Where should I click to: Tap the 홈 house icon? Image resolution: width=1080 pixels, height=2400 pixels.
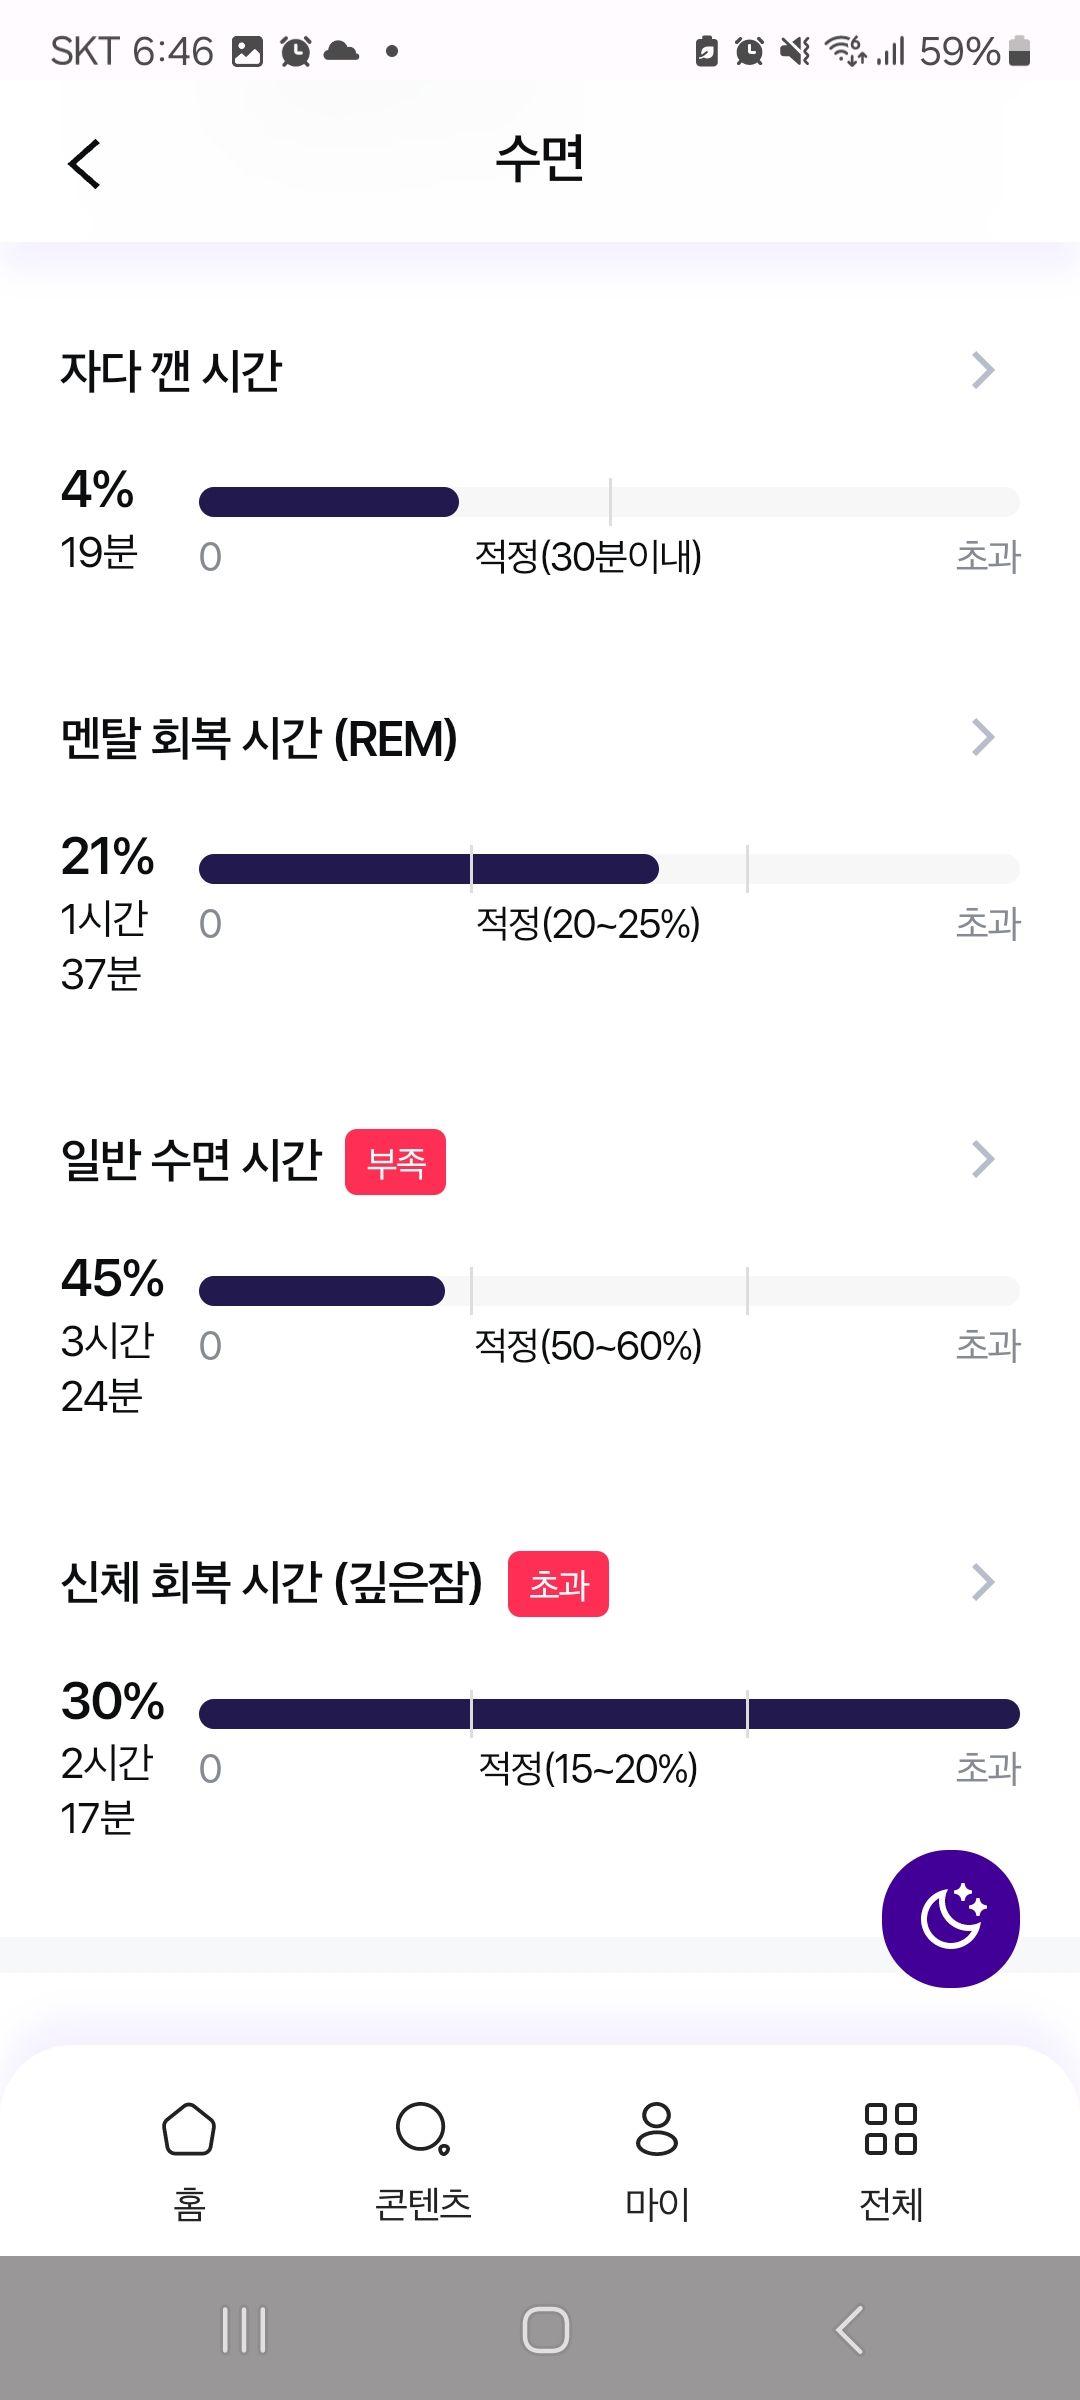click(x=189, y=2129)
